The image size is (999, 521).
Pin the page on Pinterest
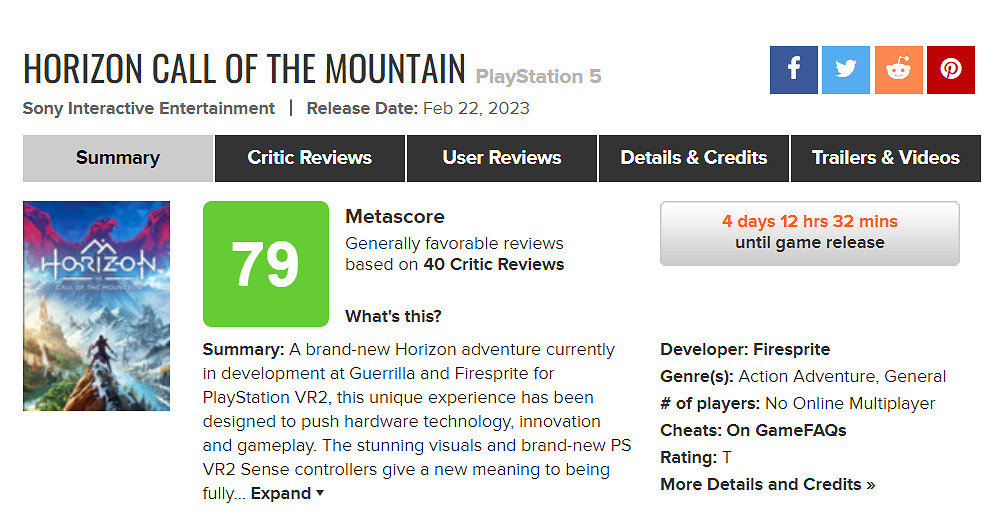(950, 70)
